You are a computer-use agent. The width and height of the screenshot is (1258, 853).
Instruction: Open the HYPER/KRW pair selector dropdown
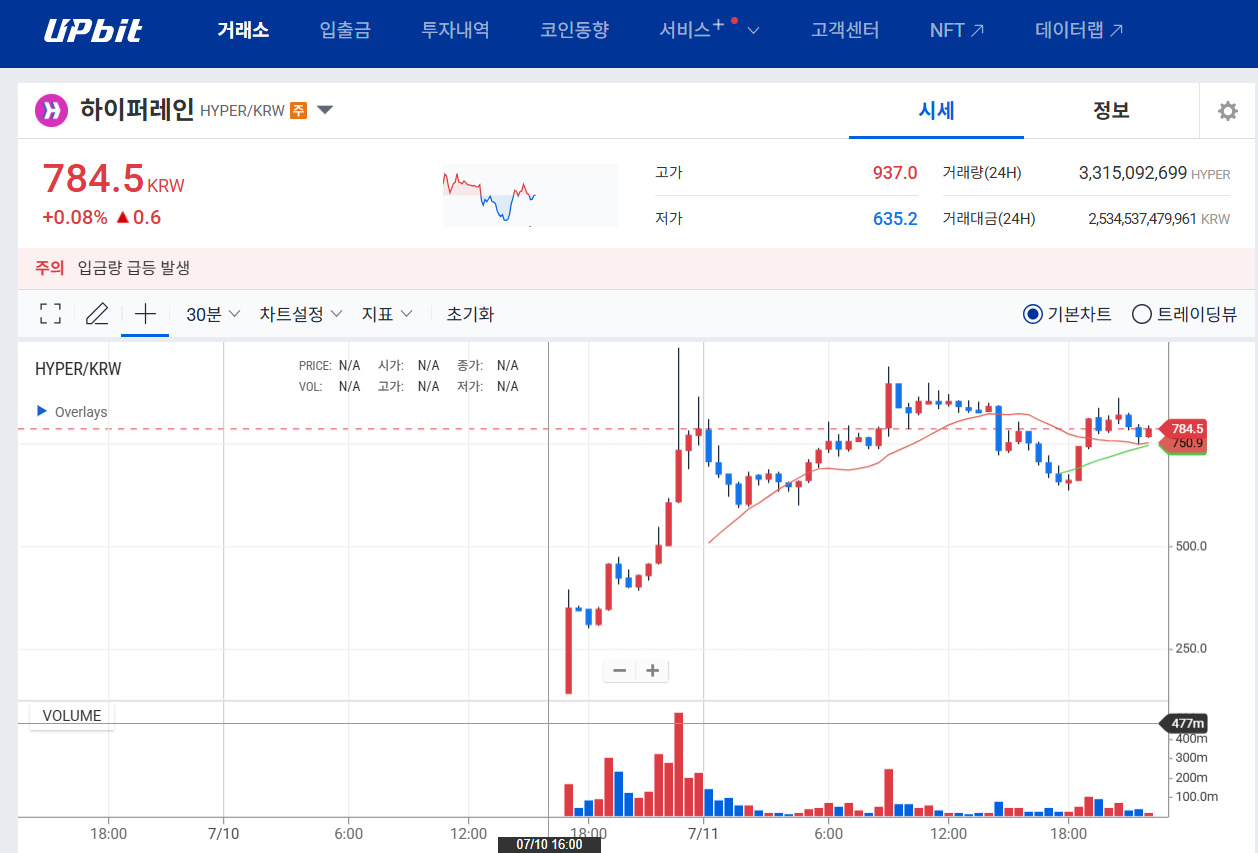tap(324, 111)
